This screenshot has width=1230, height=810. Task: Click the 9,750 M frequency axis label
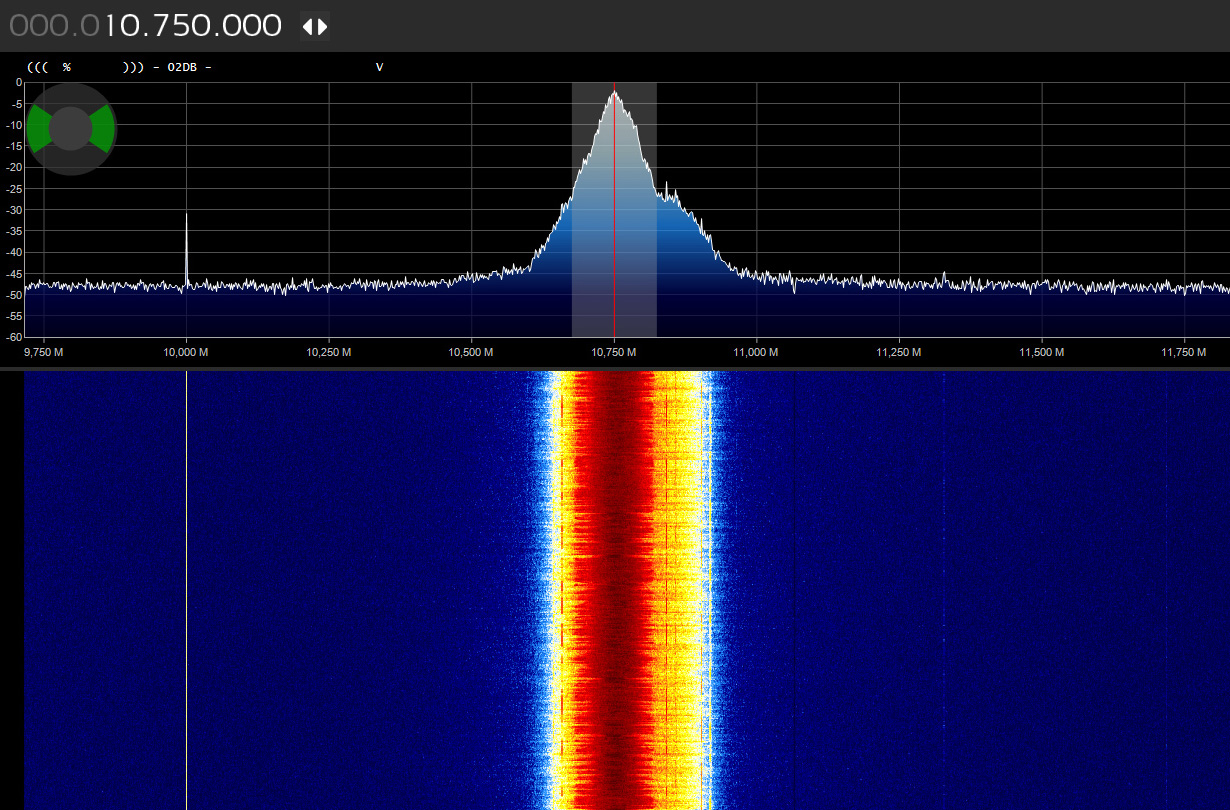(x=44, y=353)
